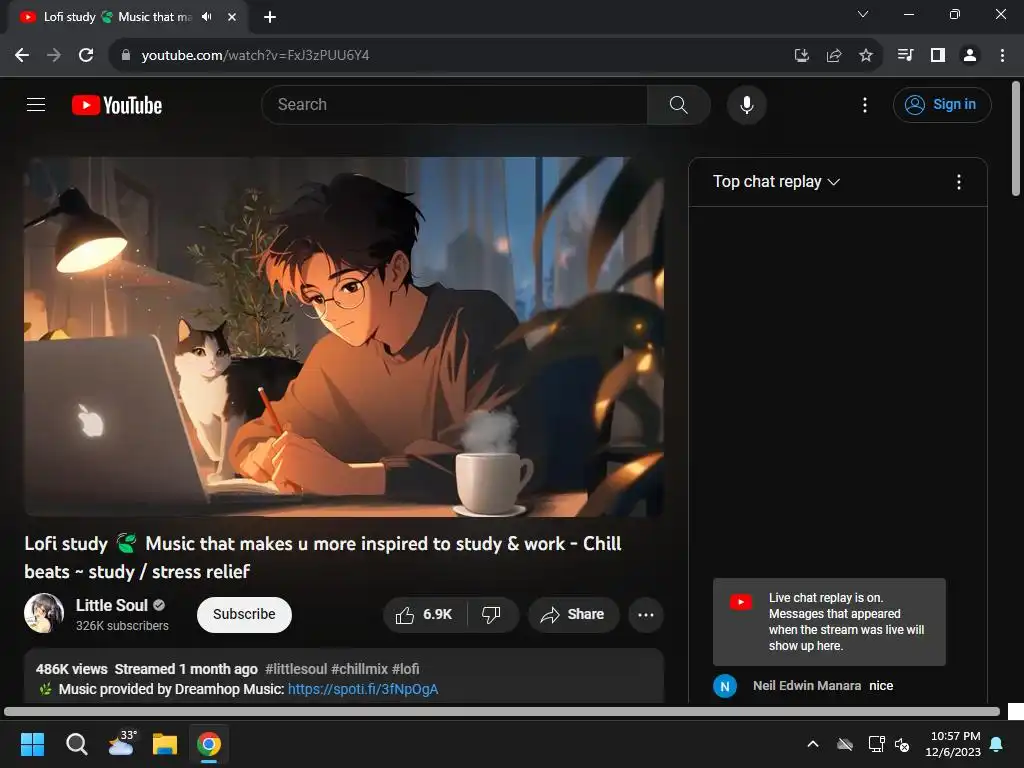Like the video with thumbs up
Screen dimensions: 1024x768
click(x=424, y=615)
